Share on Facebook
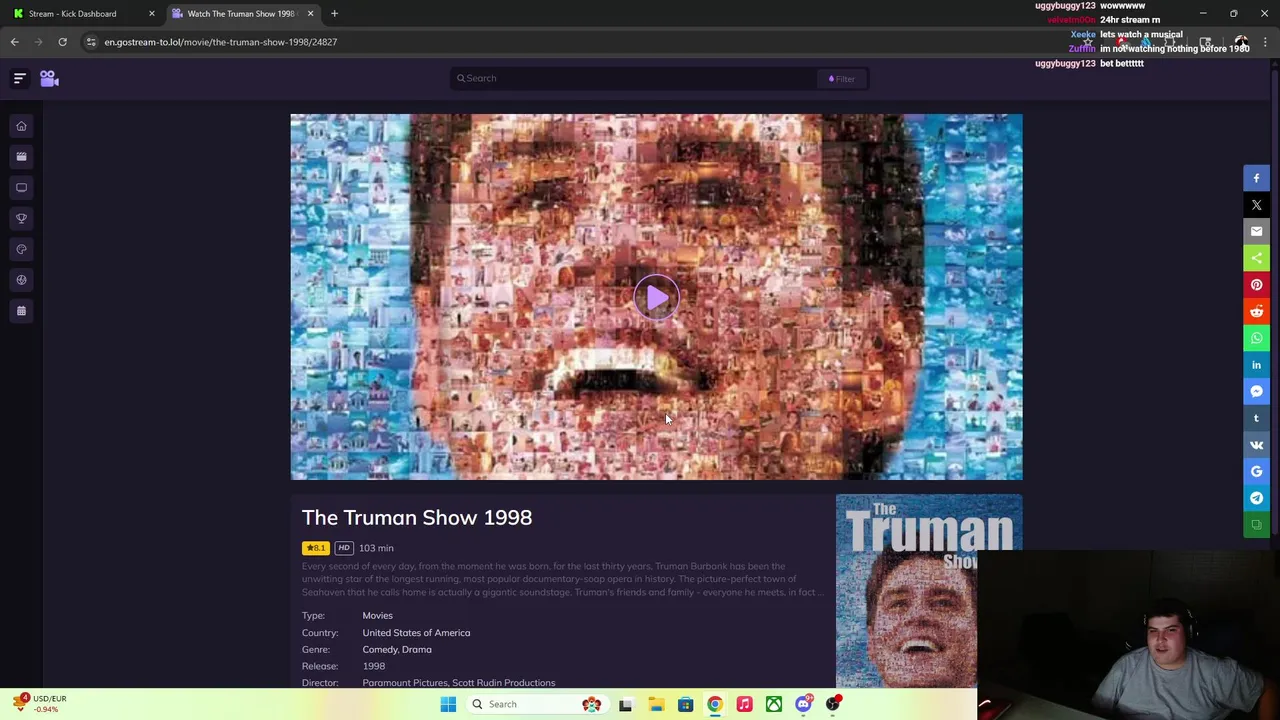Viewport: 1280px width, 720px height. coord(1256,178)
